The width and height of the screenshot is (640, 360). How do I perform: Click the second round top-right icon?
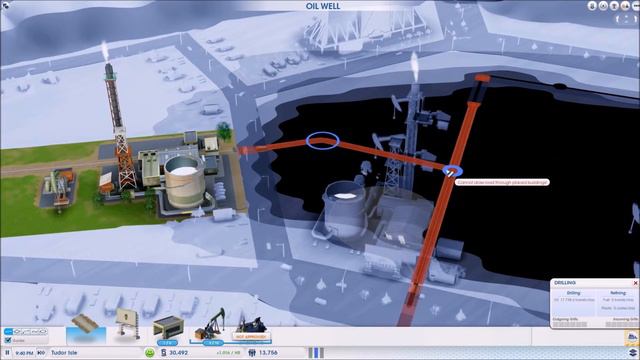pyautogui.click(x=603, y=6)
